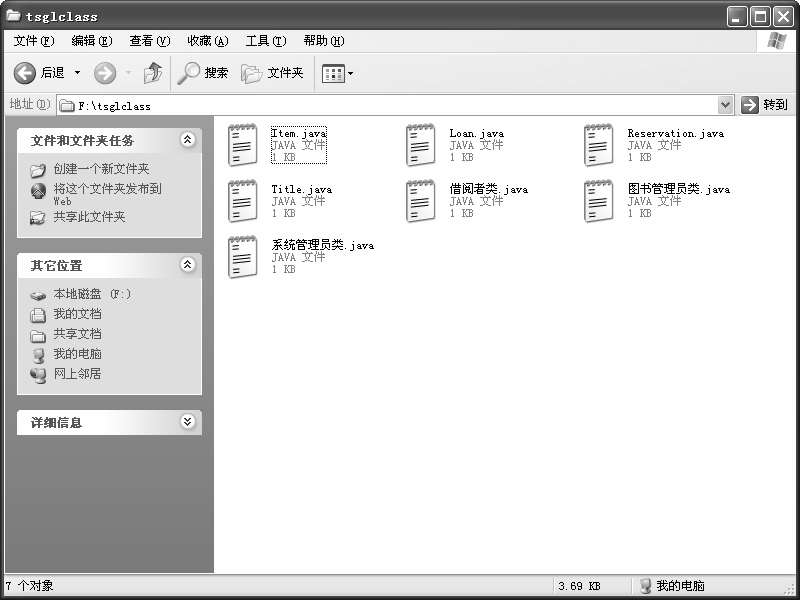
Task: Collapse the 其它位置 panel
Action: click(x=187, y=266)
